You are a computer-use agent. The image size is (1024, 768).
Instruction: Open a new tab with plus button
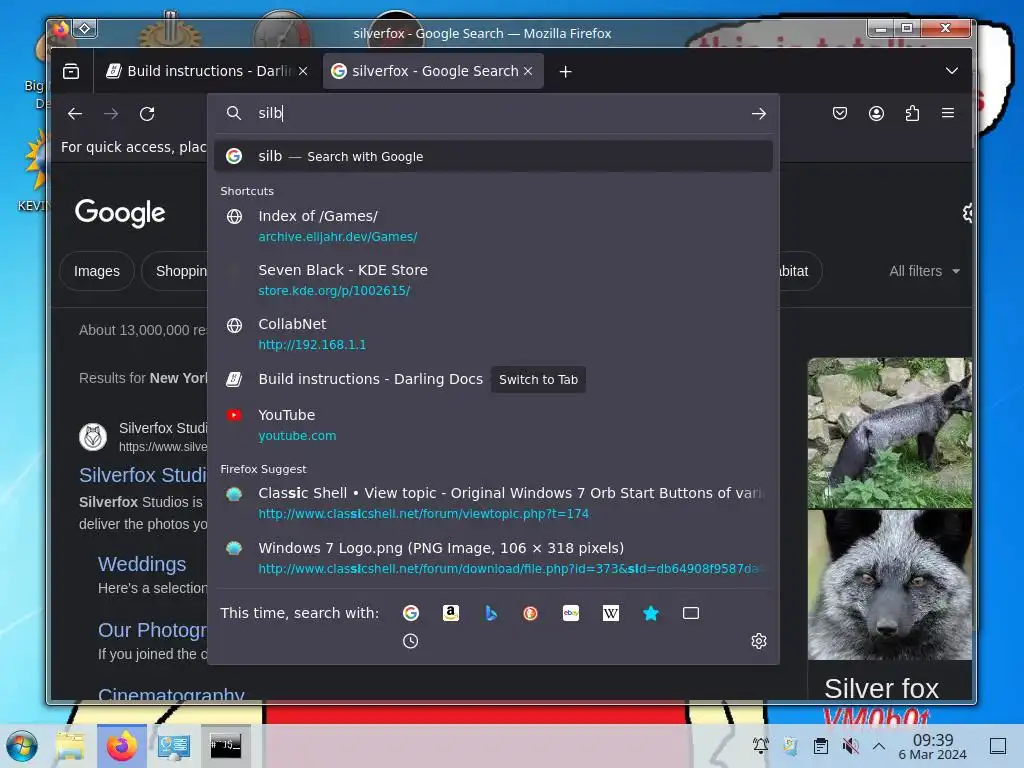(566, 72)
